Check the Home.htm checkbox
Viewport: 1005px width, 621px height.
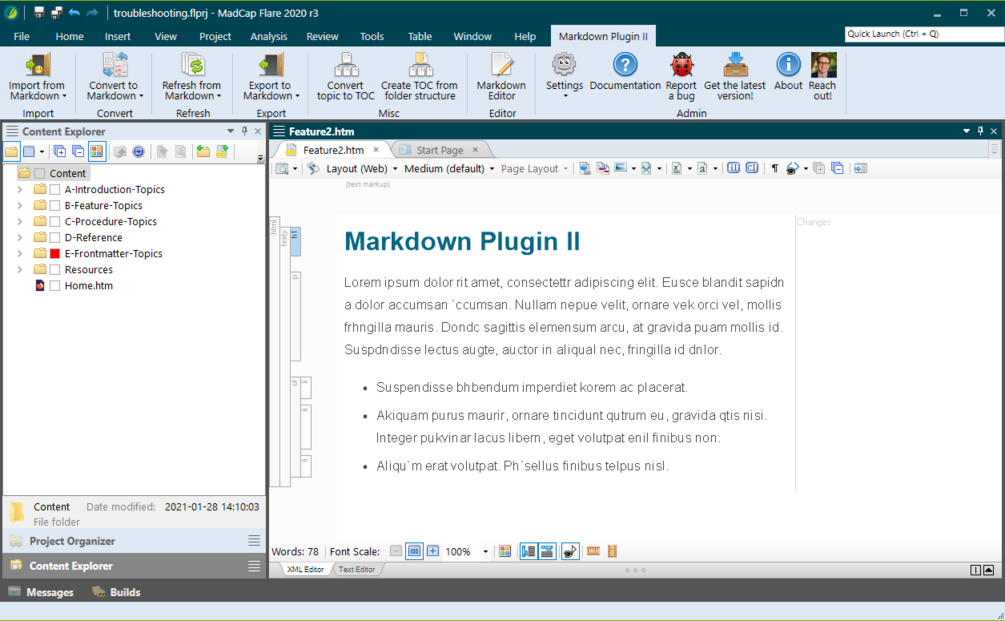point(55,286)
